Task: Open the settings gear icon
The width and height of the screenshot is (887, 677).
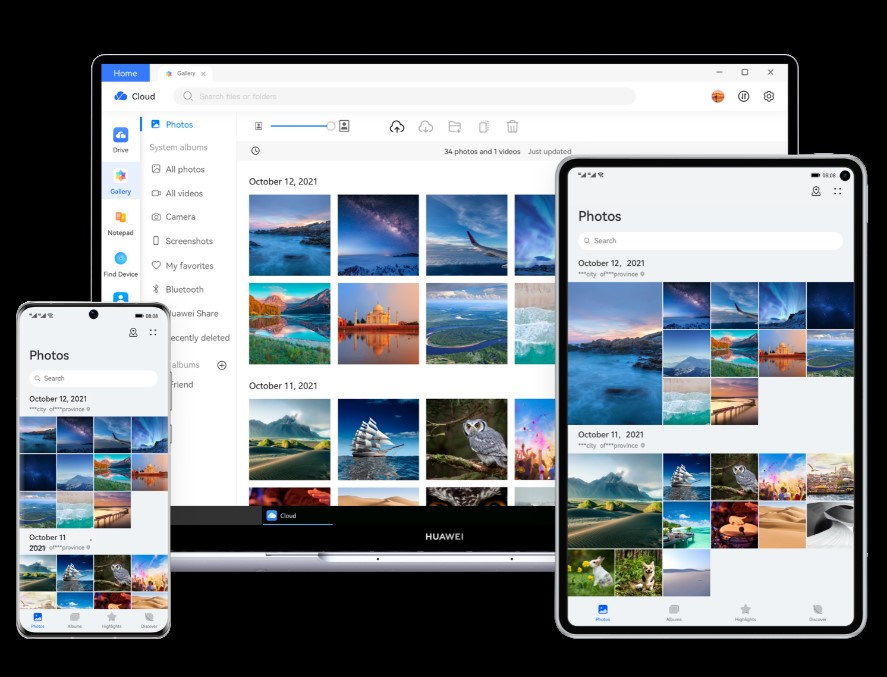Action: point(769,96)
